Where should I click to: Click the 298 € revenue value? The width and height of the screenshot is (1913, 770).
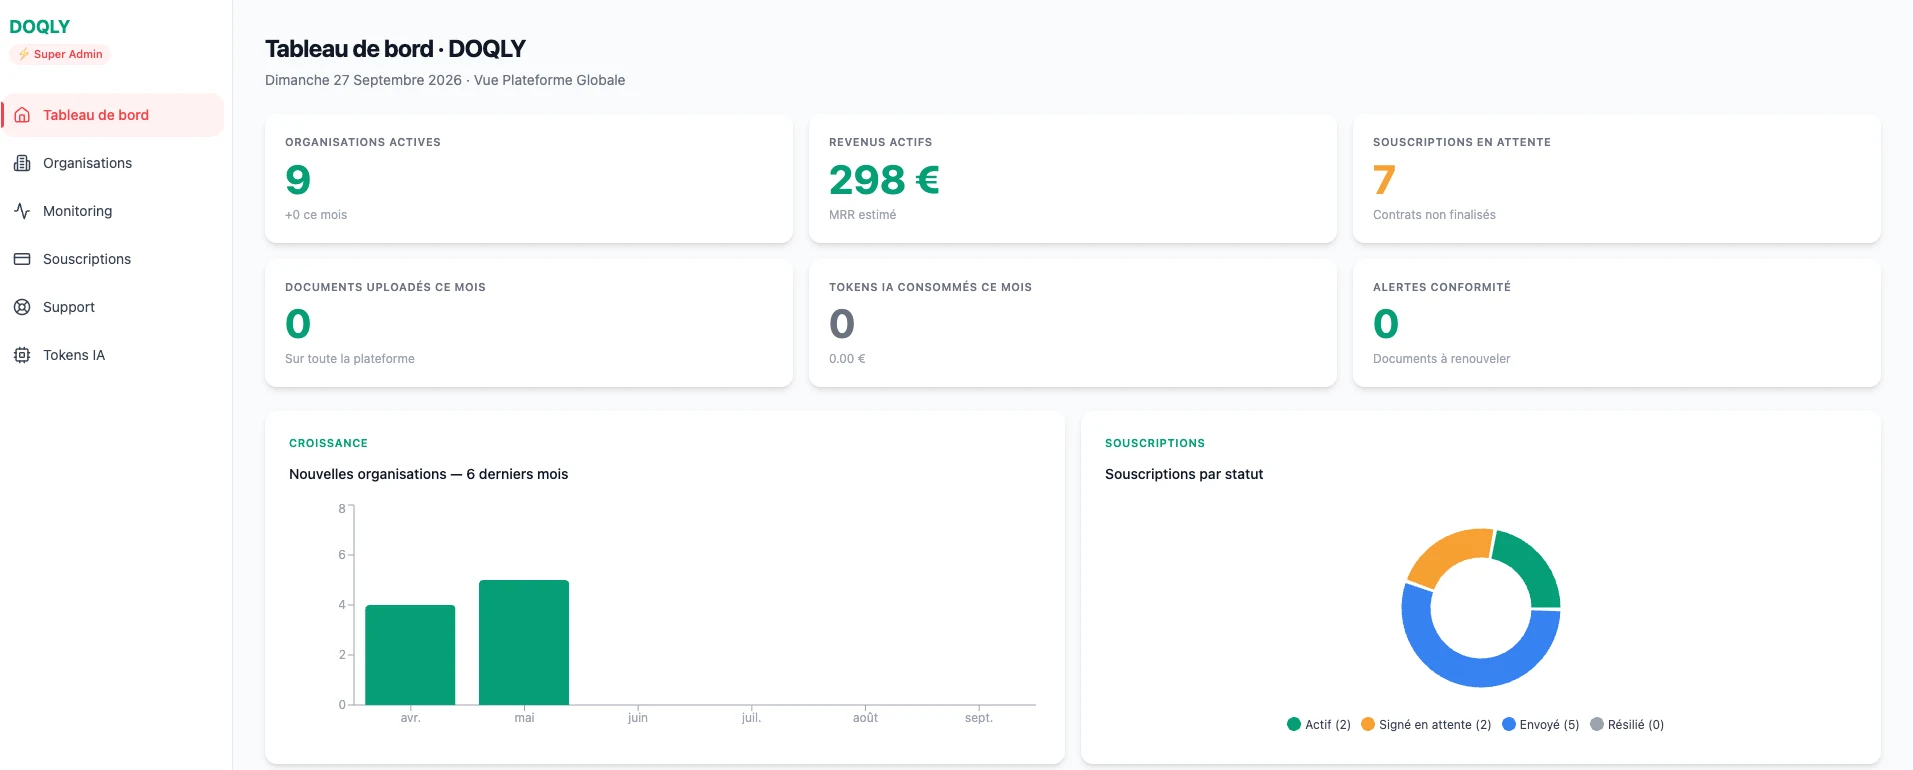[x=884, y=180]
